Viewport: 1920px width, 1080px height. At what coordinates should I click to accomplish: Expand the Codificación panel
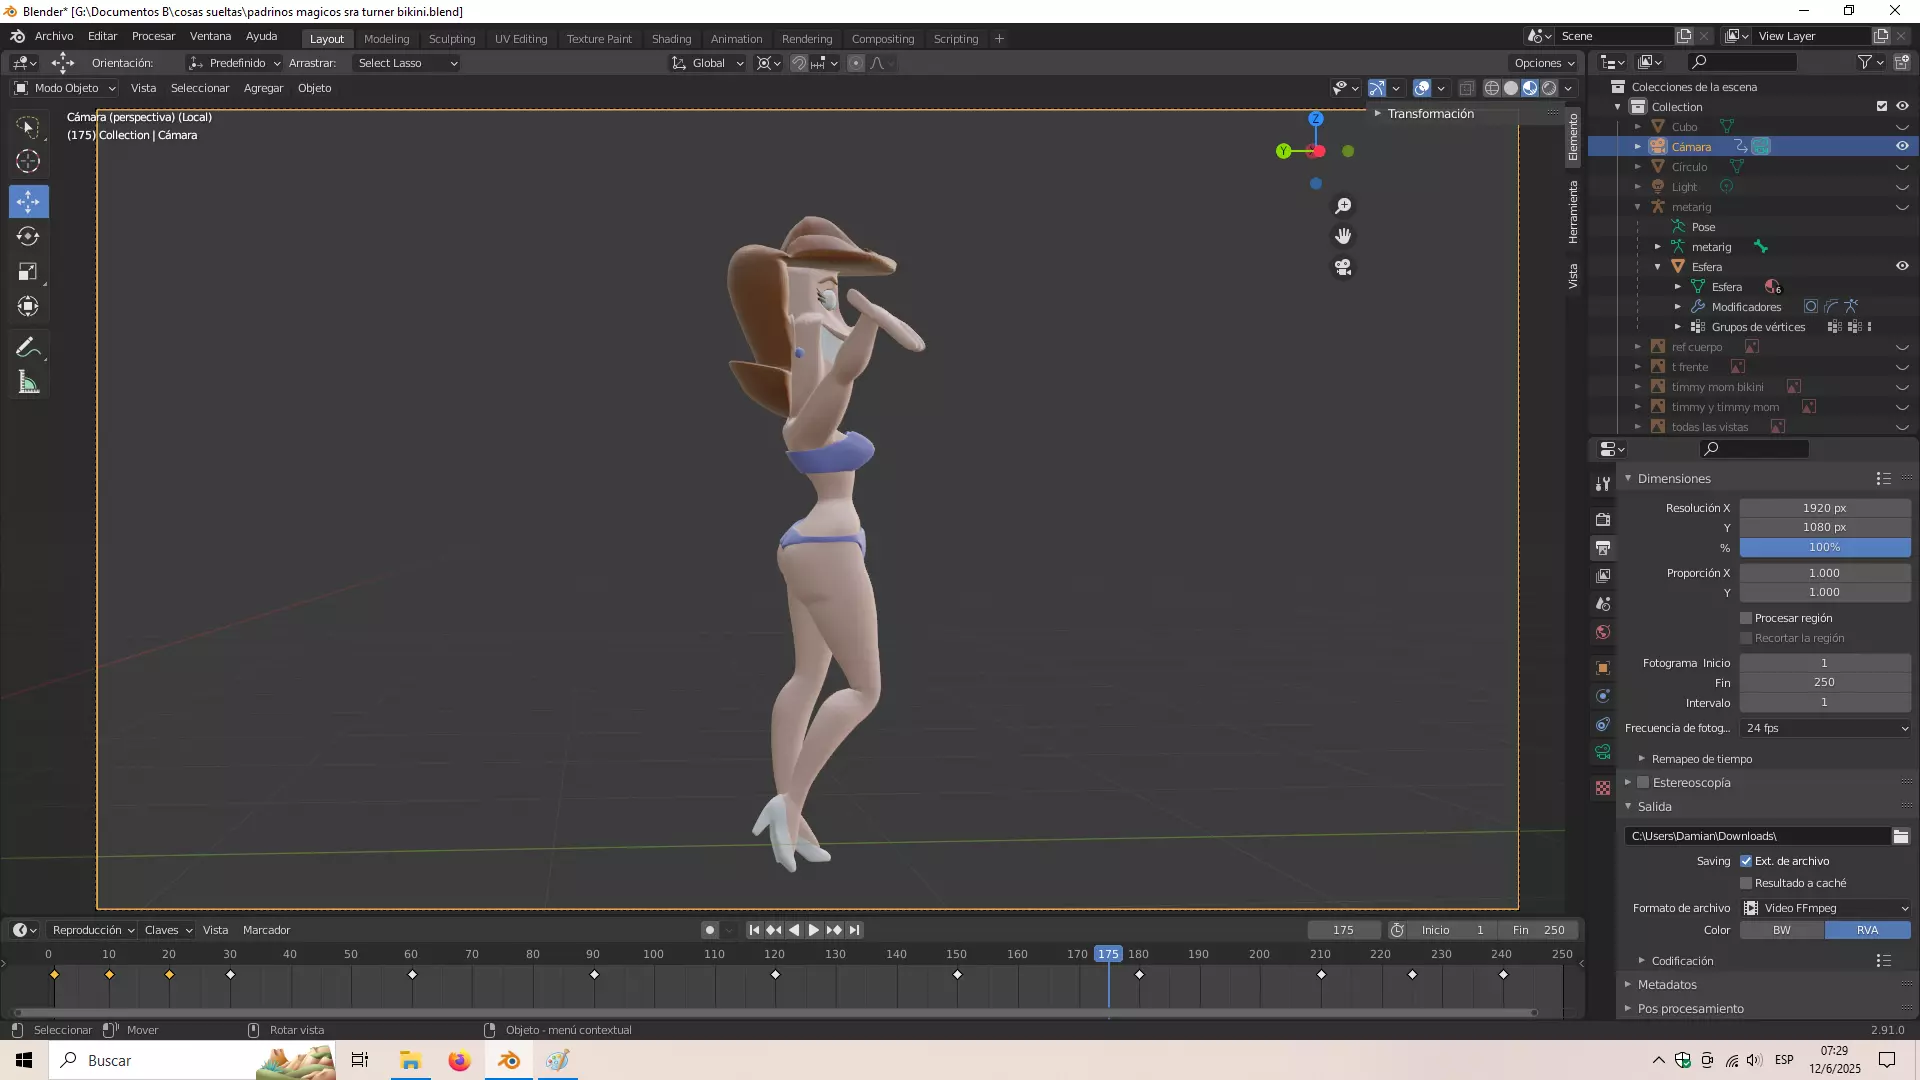[1682, 961]
